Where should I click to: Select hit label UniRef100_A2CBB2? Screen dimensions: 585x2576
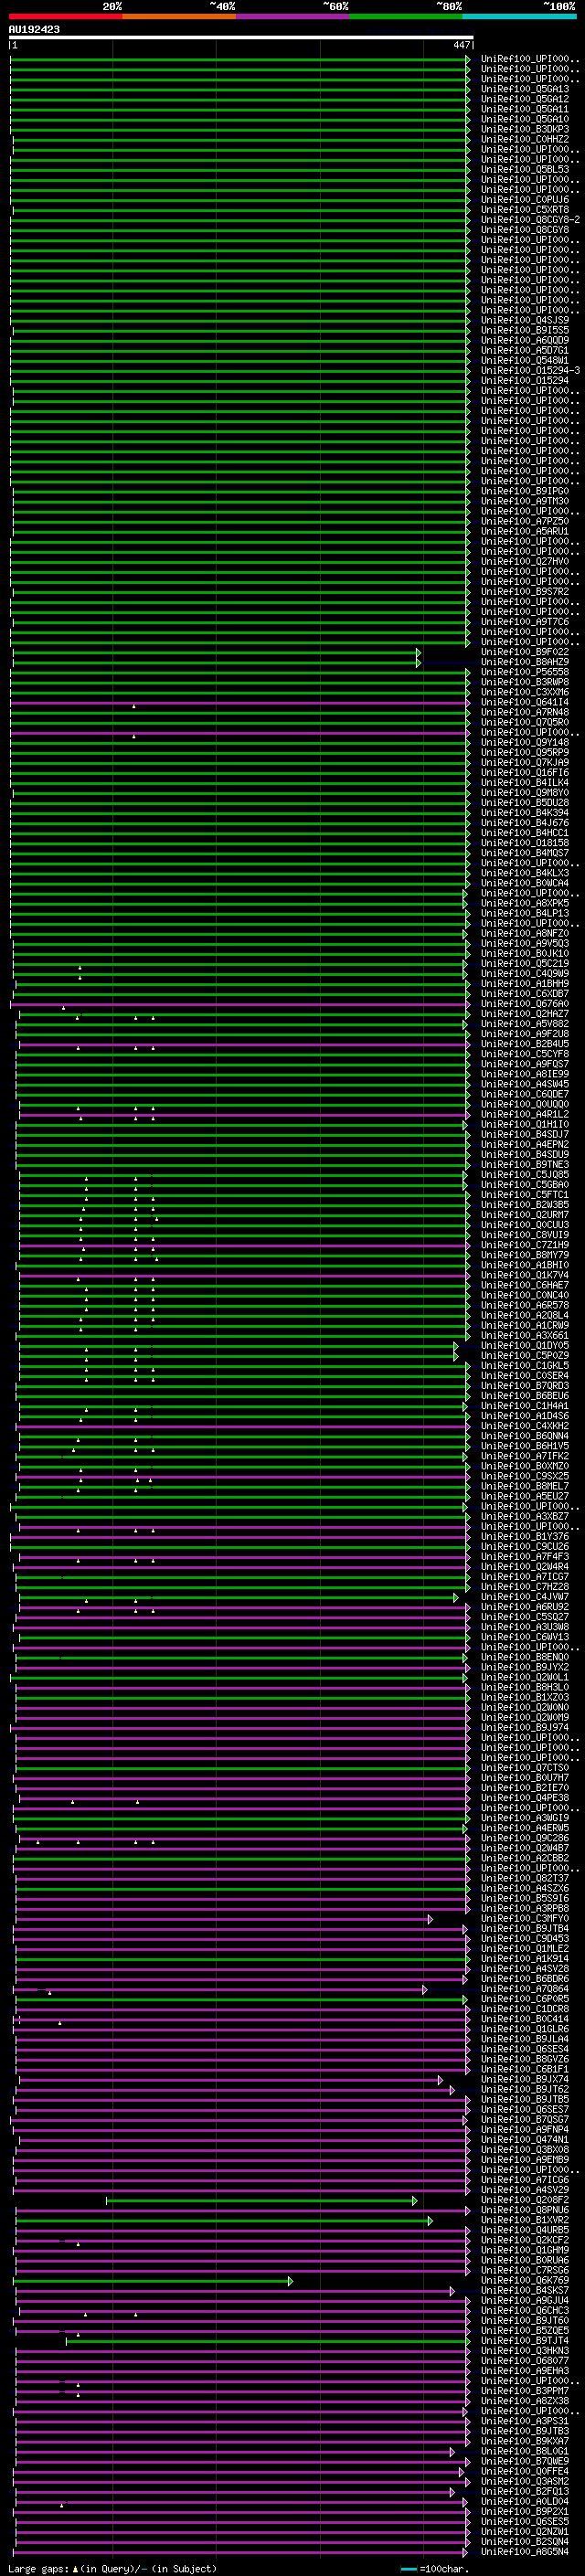click(x=525, y=1858)
